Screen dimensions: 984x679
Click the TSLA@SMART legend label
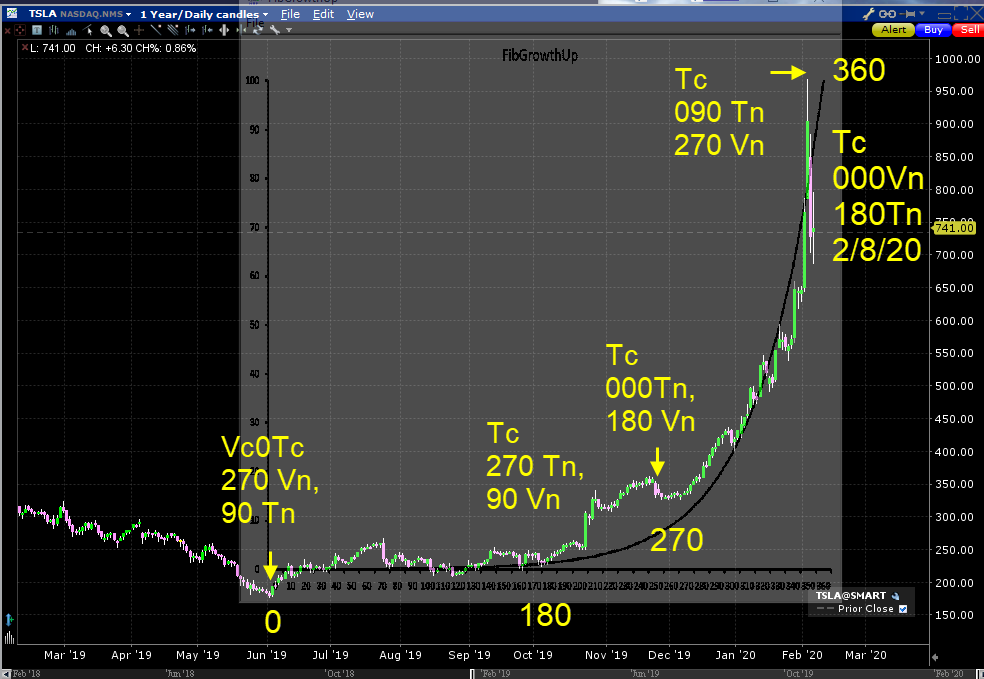click(x=851, y=596)
